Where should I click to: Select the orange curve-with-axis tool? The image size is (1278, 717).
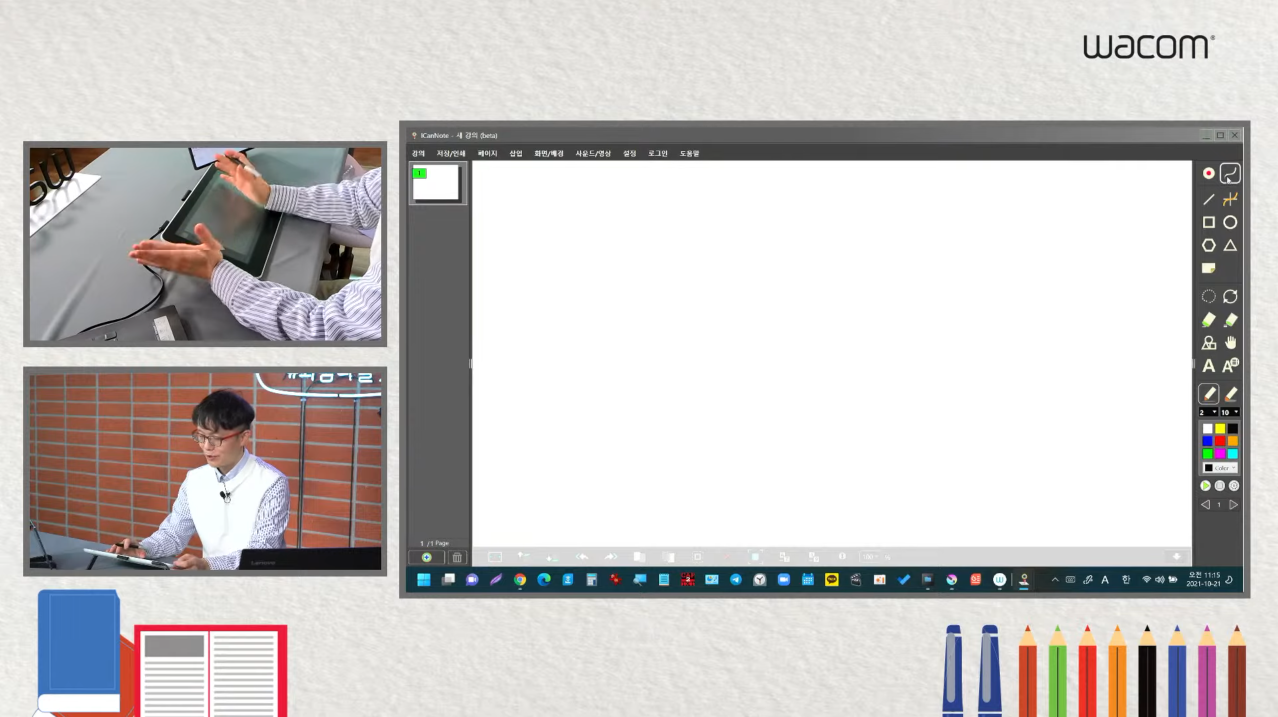tap(1230, 199)
